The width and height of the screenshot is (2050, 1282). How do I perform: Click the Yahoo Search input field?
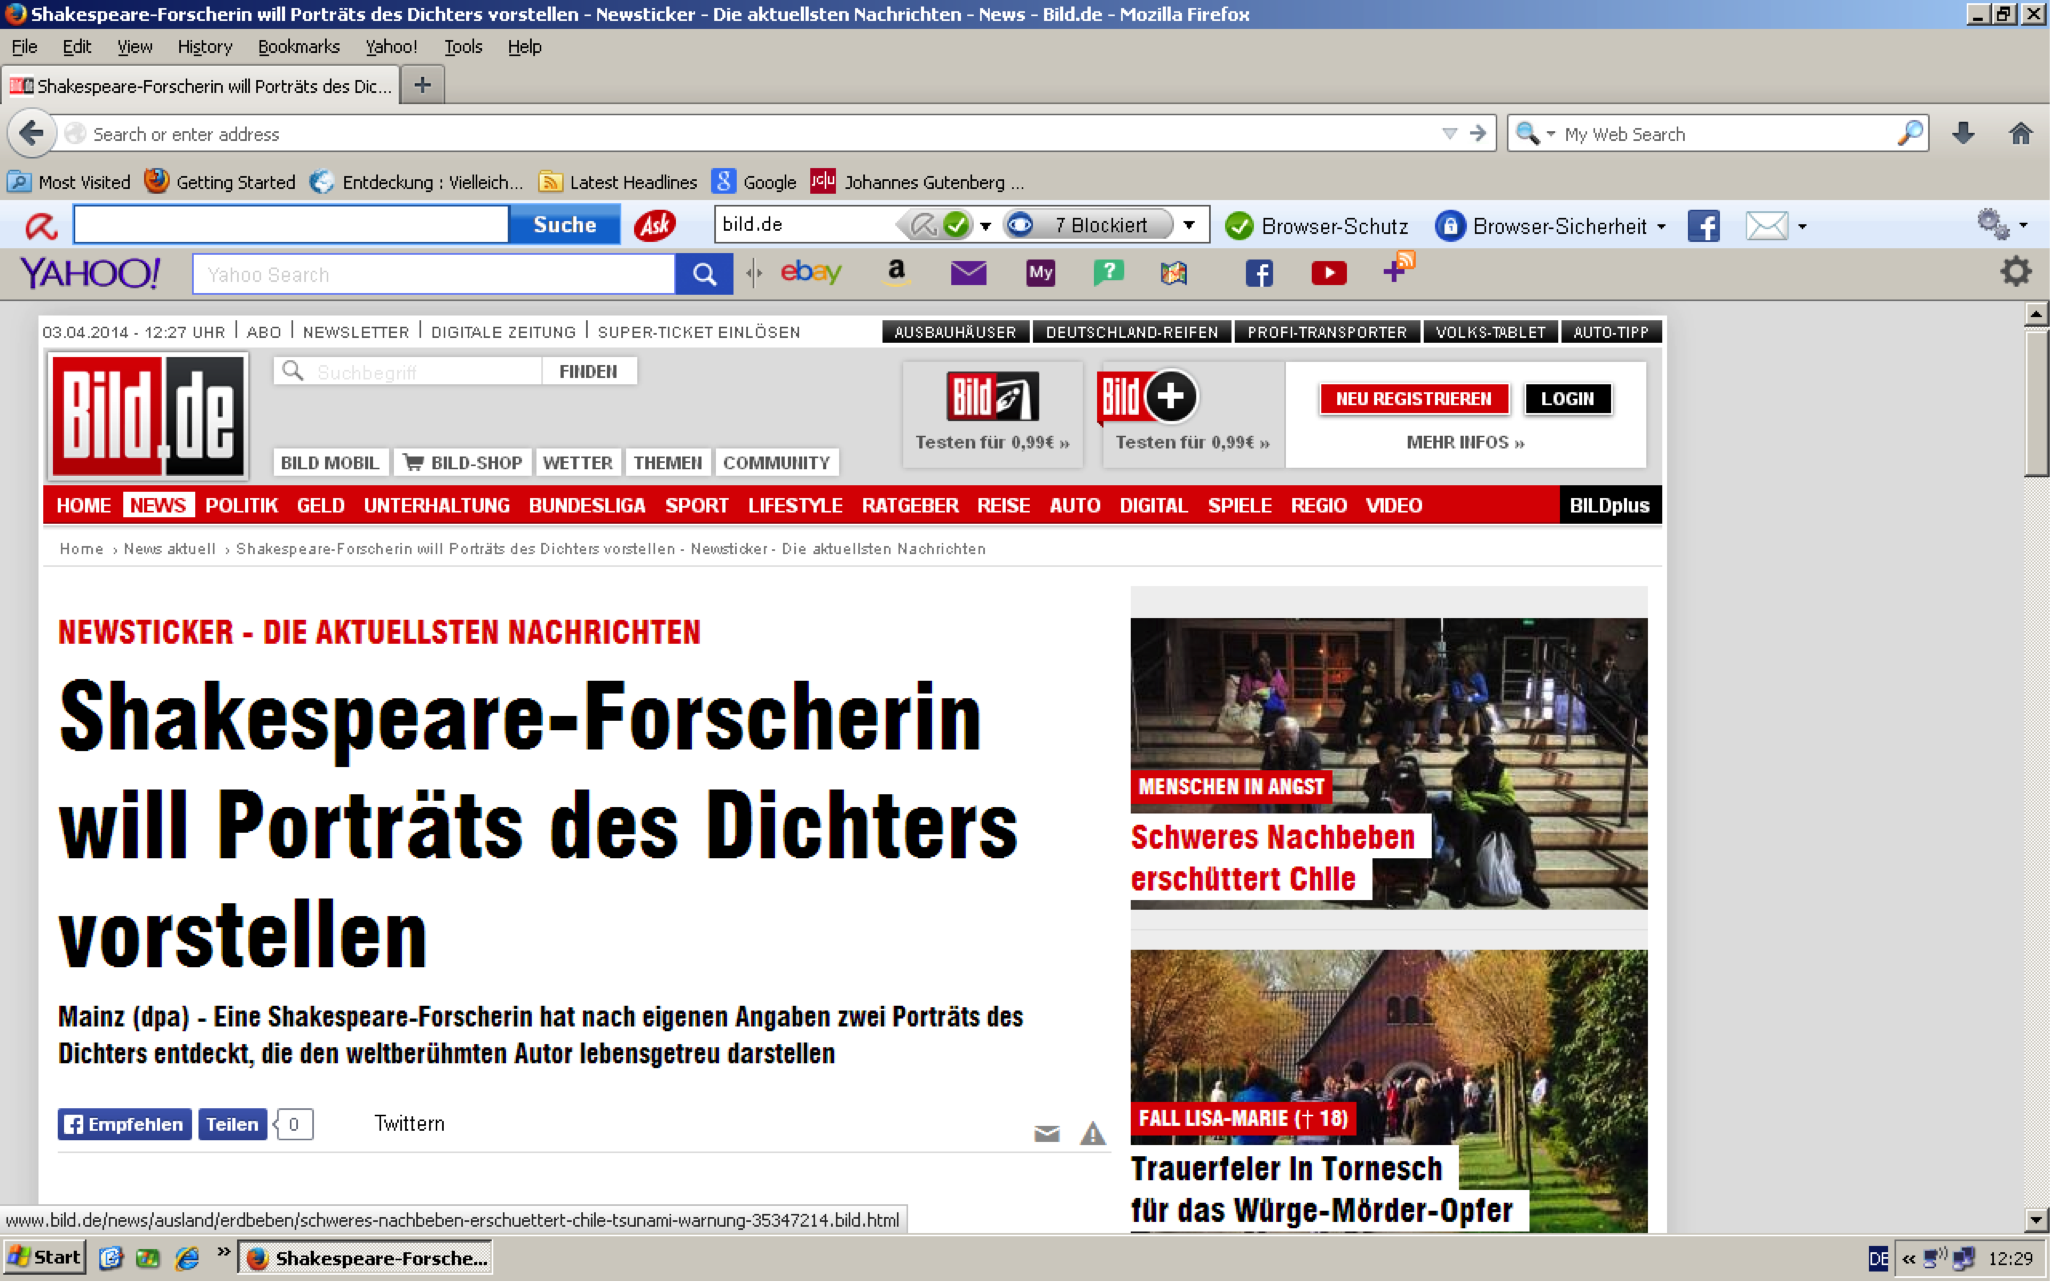pos(434,274)
